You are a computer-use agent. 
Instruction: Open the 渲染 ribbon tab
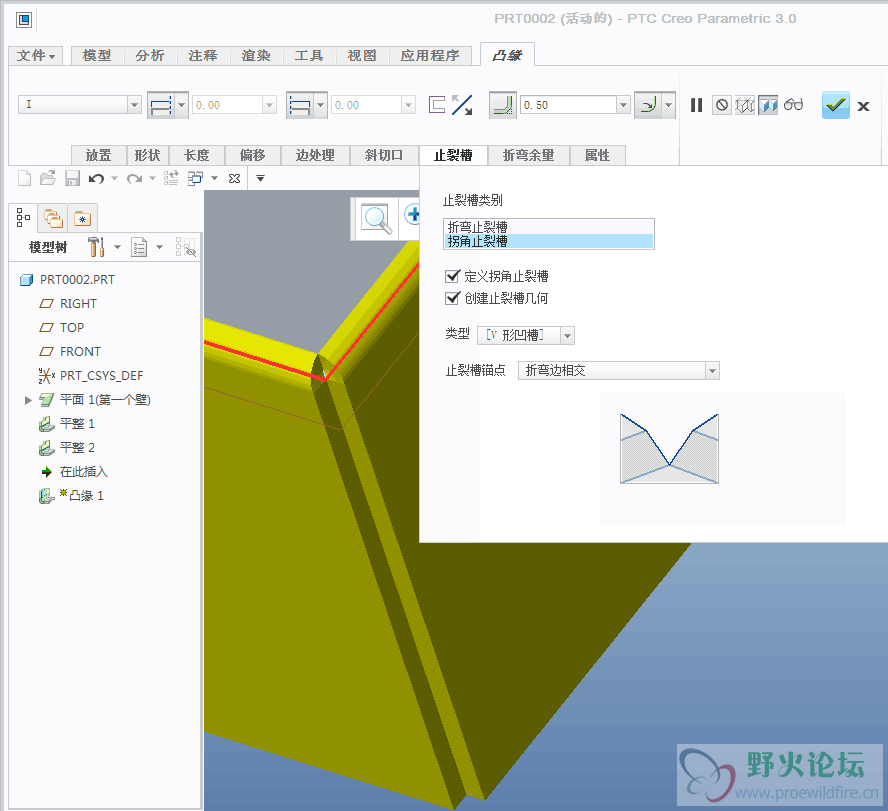pos(256,56)
